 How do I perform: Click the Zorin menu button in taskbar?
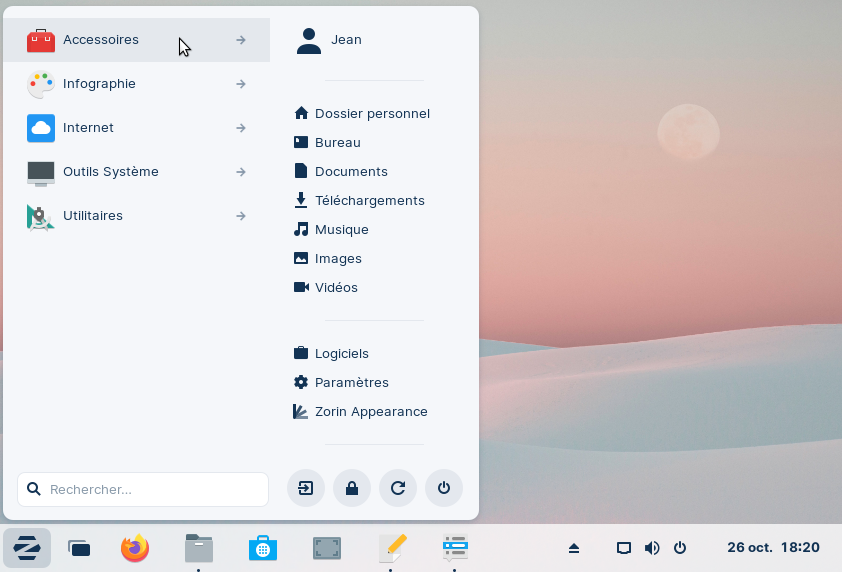point(27,548)
